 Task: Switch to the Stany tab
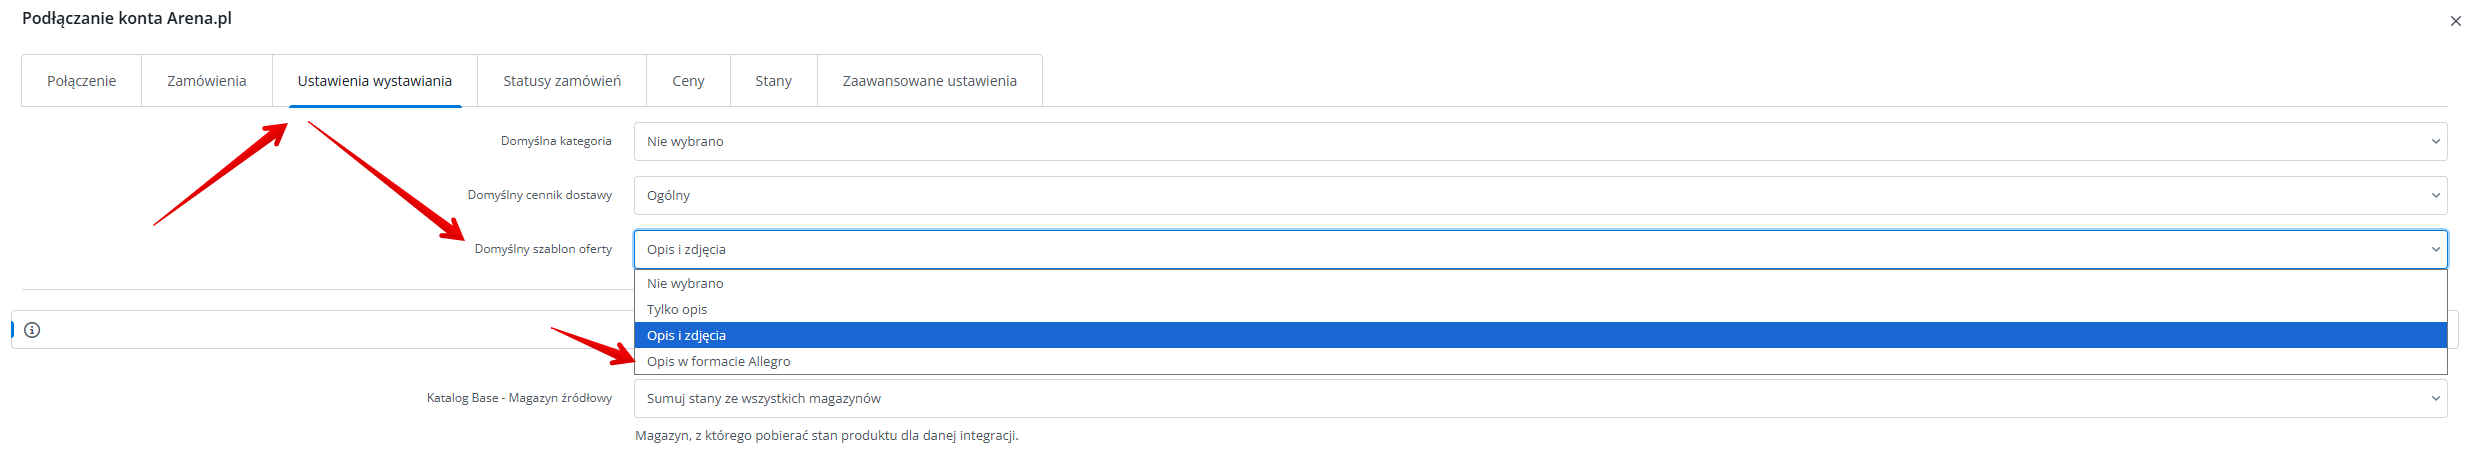[773, 81]
